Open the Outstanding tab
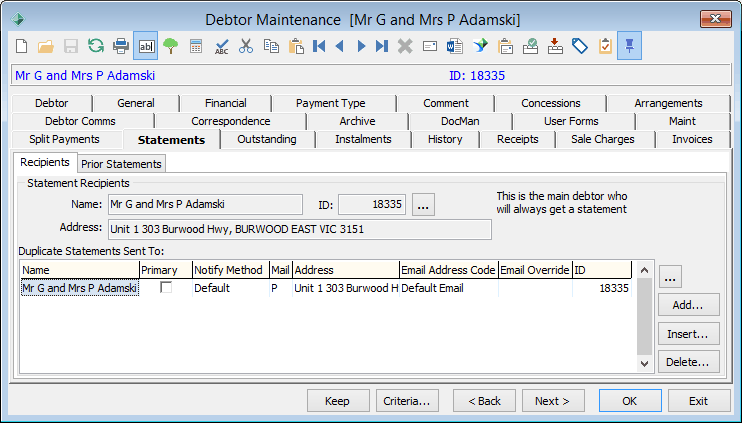 click(267, 140)
